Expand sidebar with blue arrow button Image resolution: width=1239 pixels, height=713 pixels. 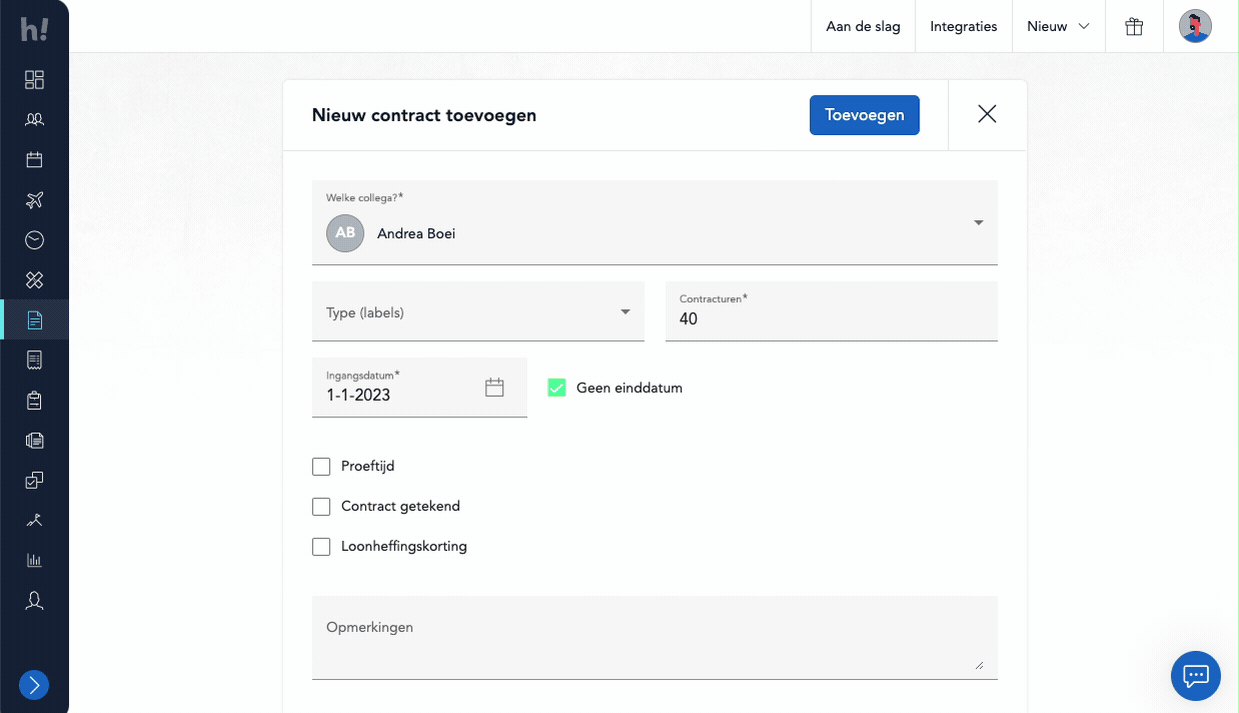(34, 685)
